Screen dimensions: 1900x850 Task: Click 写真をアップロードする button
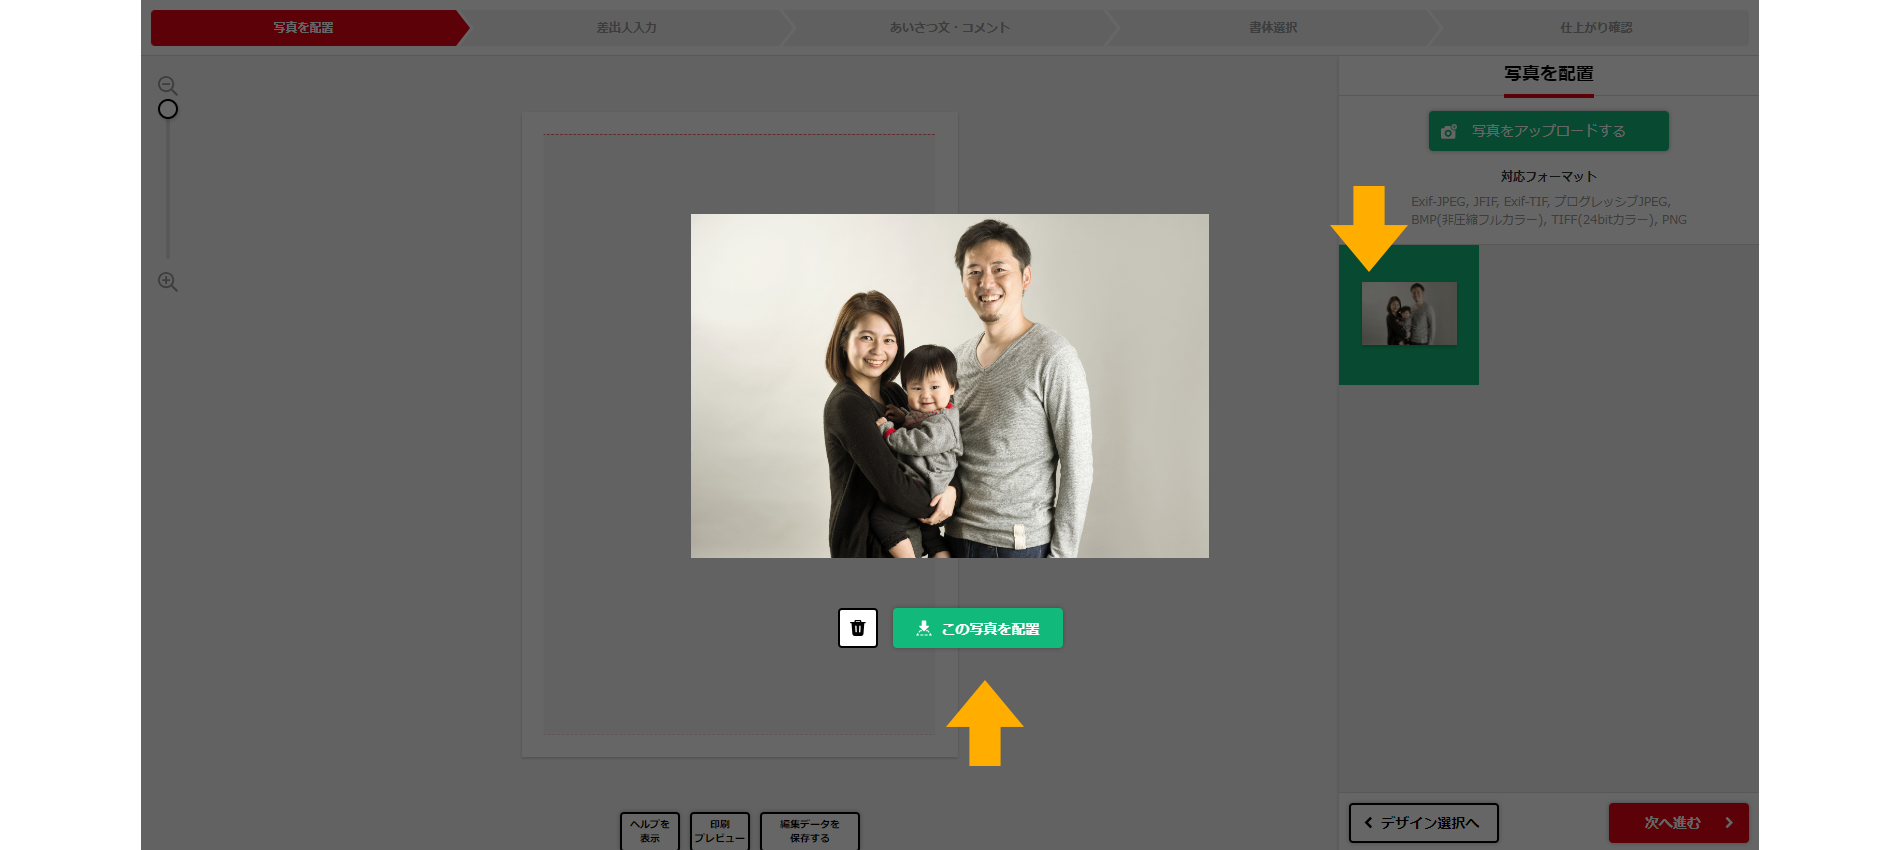click(1548, 131)
